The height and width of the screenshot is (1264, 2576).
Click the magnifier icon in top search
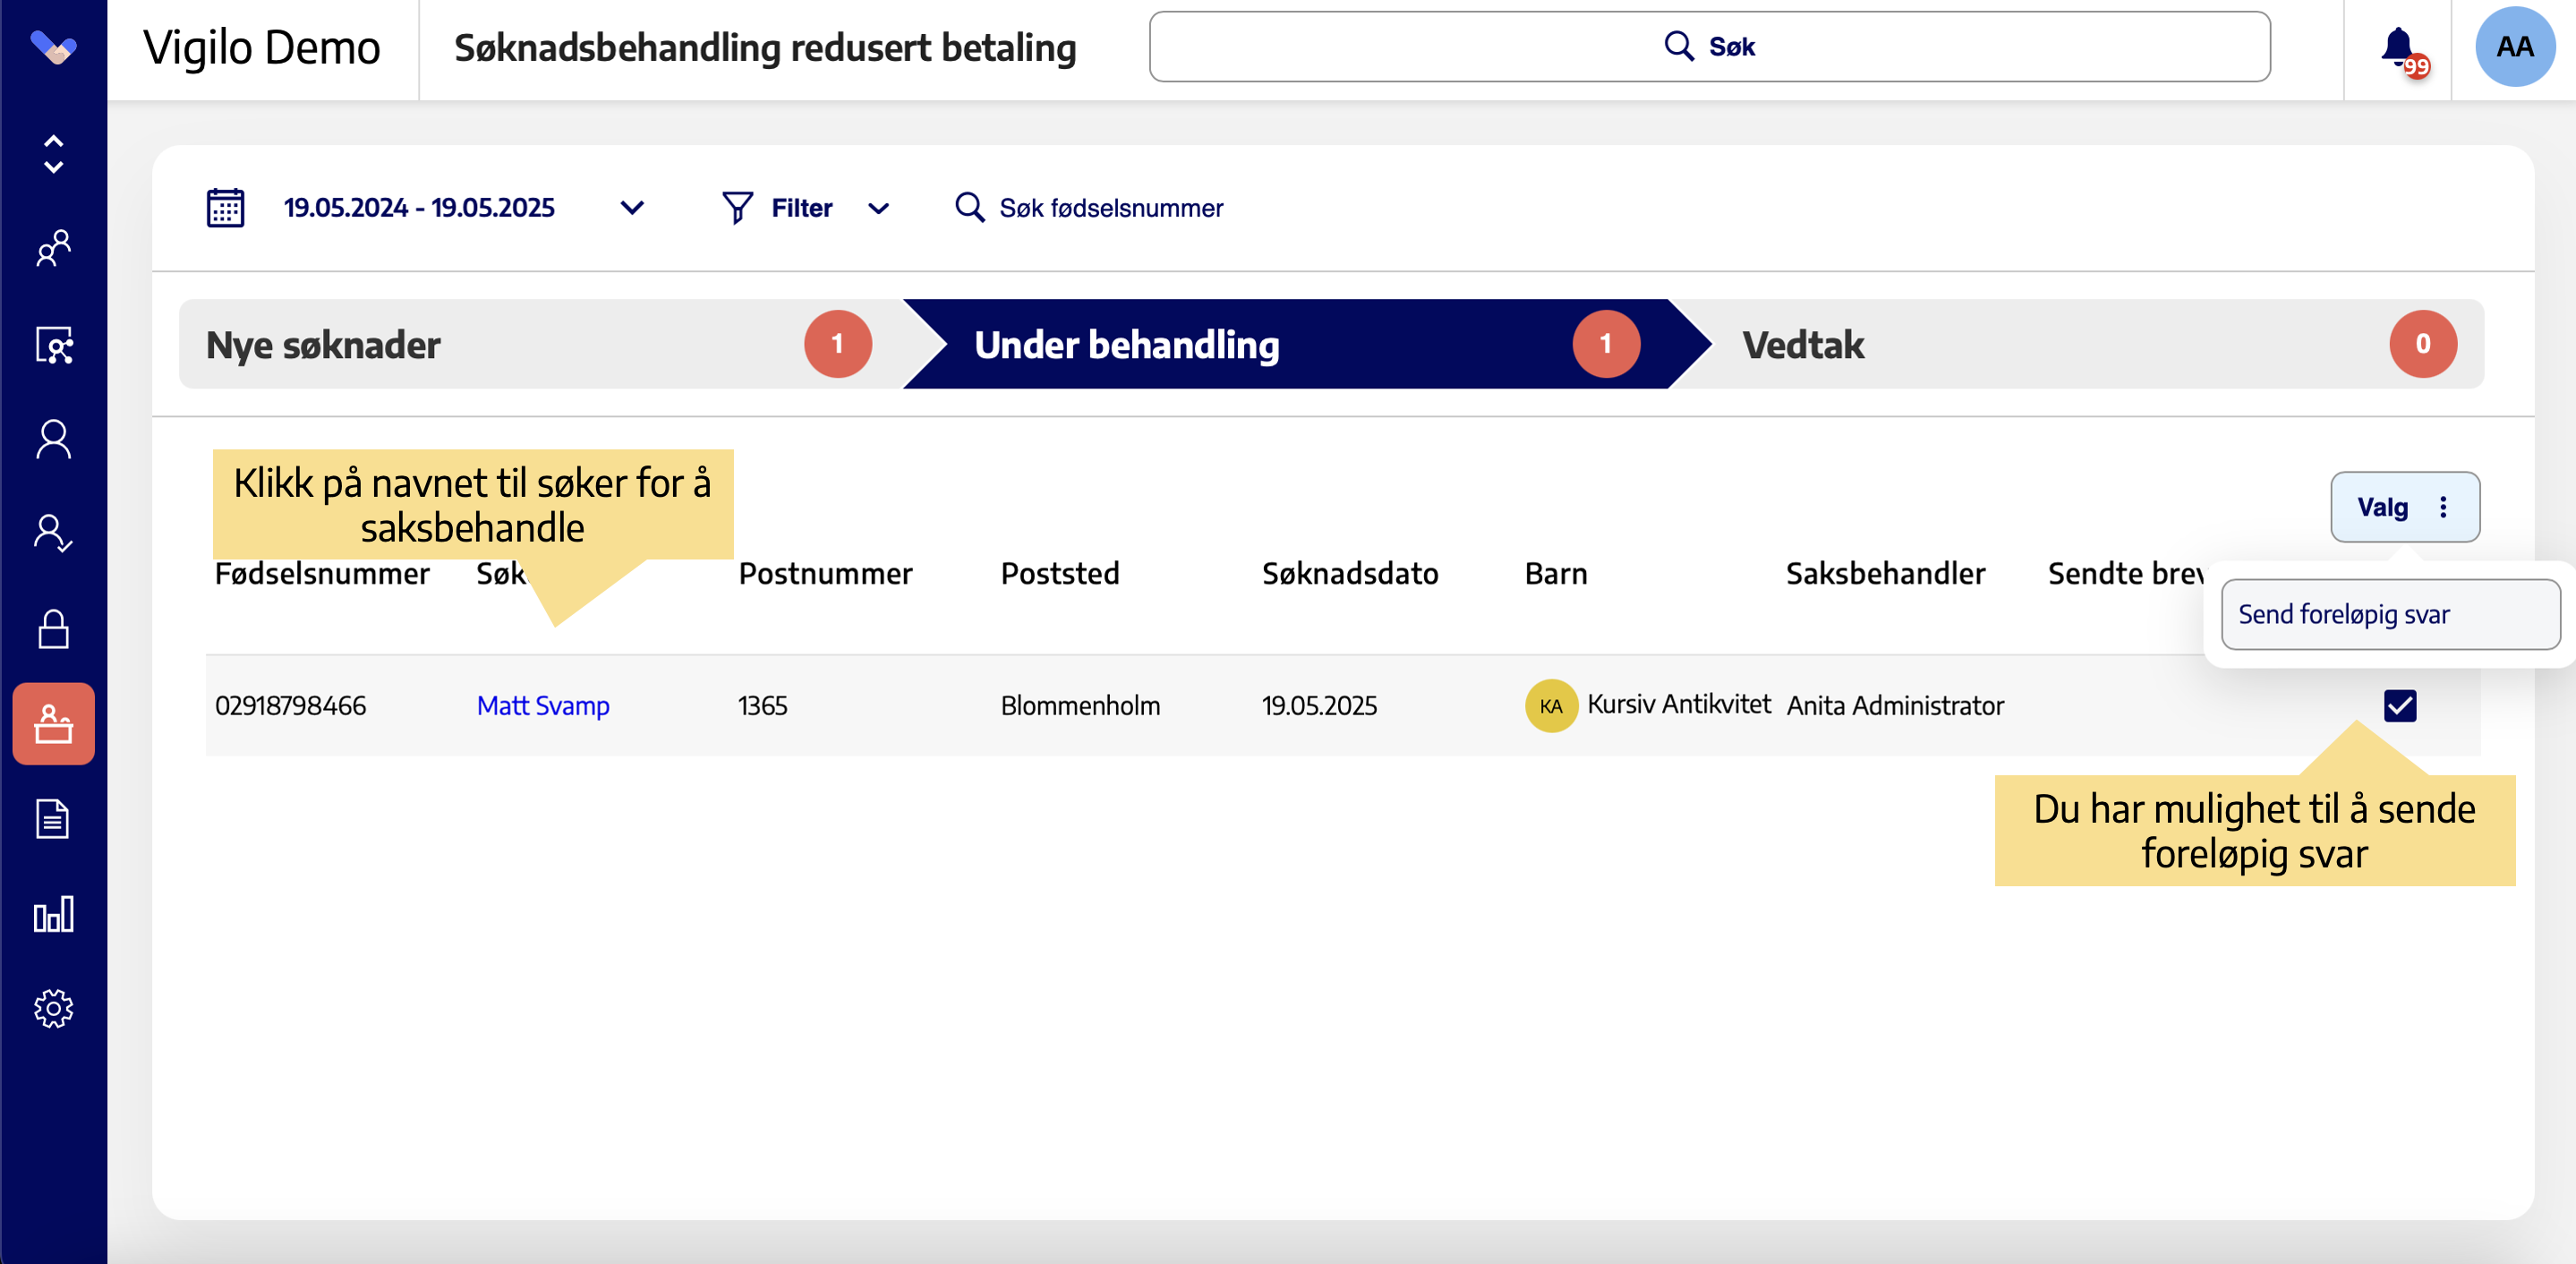point(1678,46)
